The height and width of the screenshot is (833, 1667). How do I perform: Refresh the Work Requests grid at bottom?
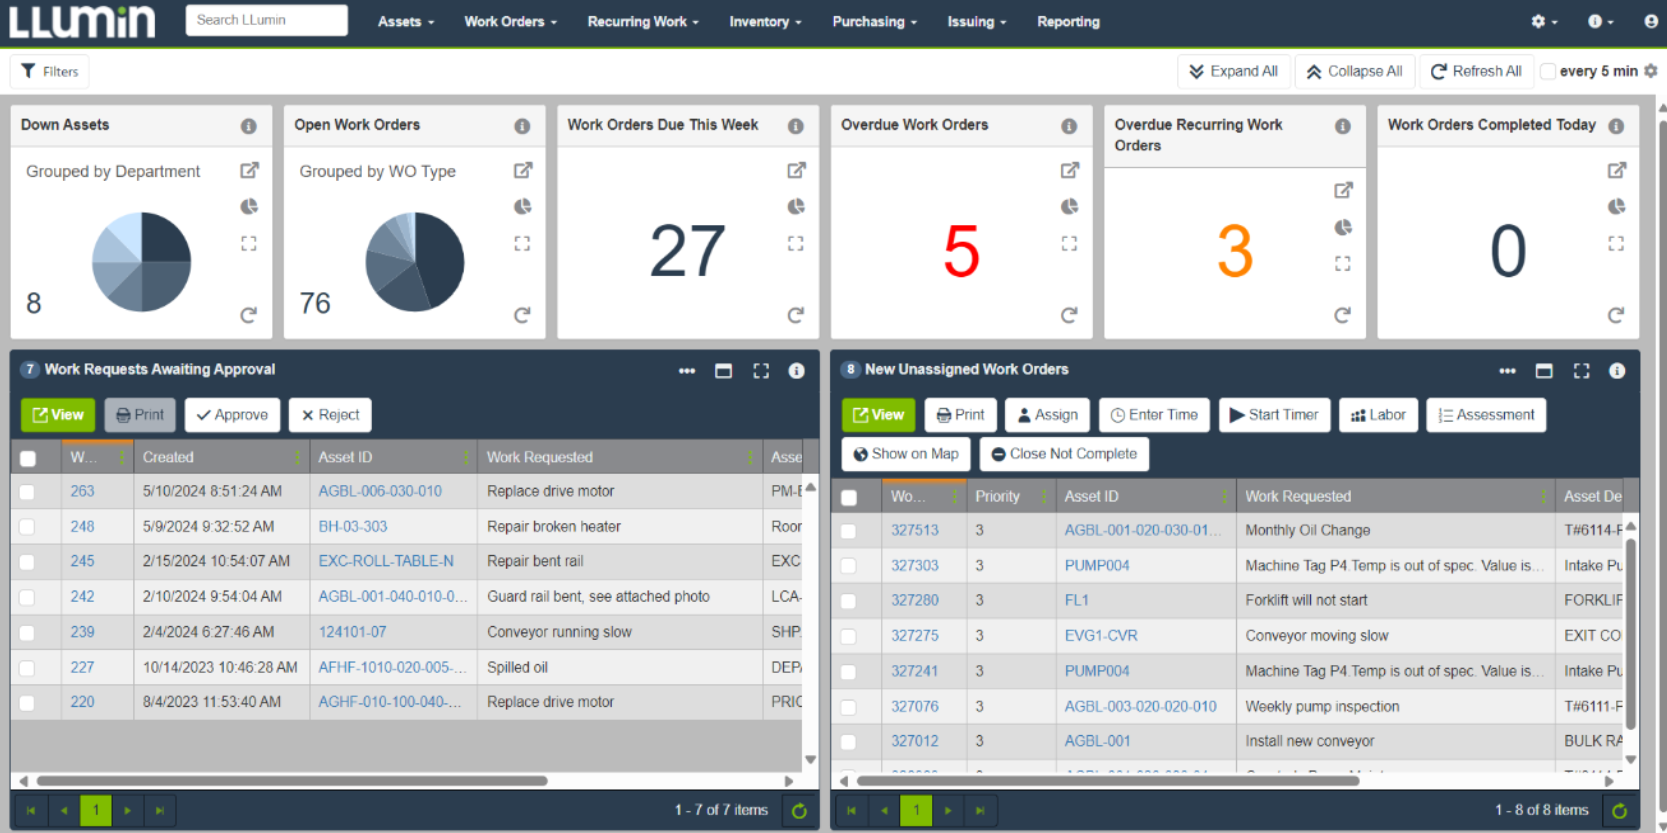pos(799,811)
